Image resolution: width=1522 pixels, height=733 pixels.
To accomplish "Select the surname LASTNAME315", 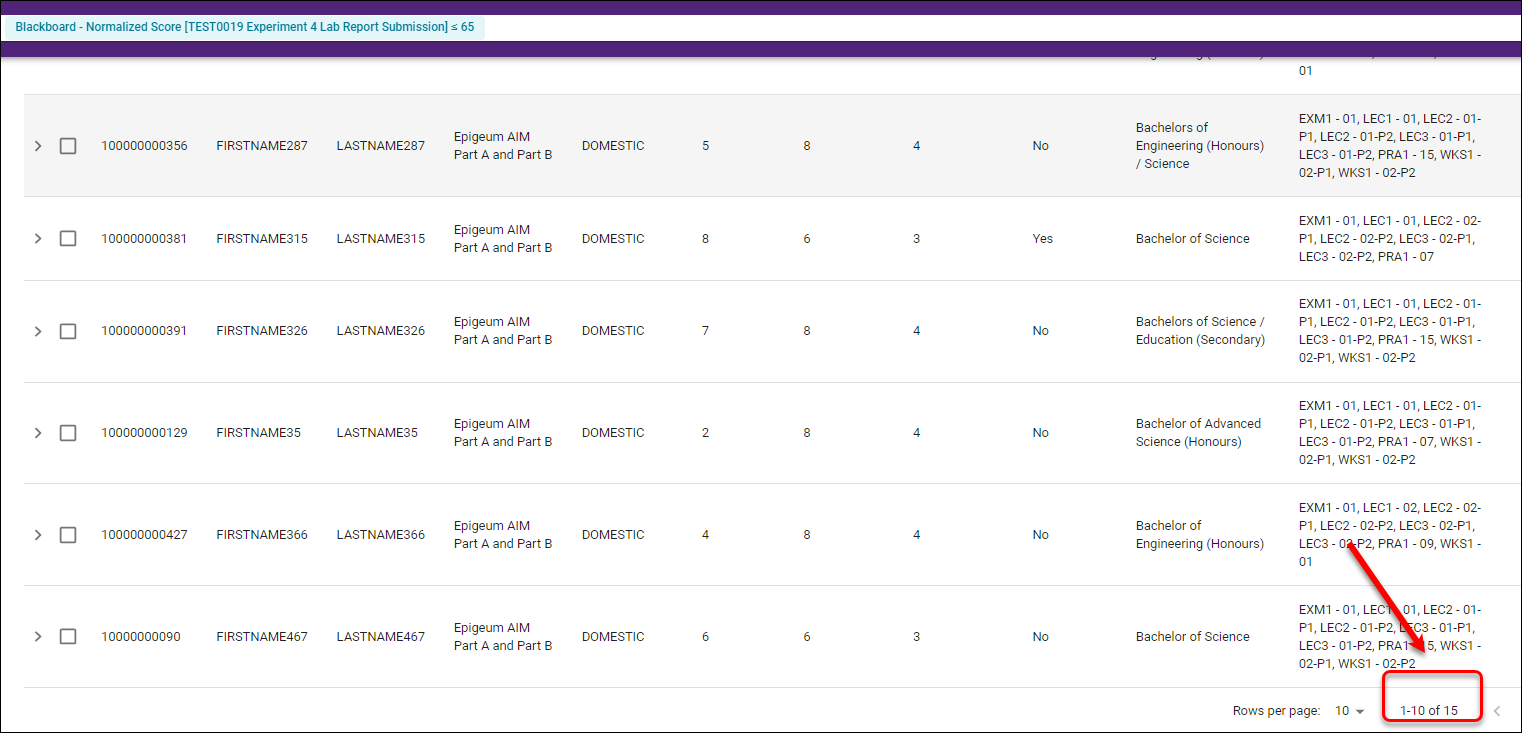I will point(380,239).
